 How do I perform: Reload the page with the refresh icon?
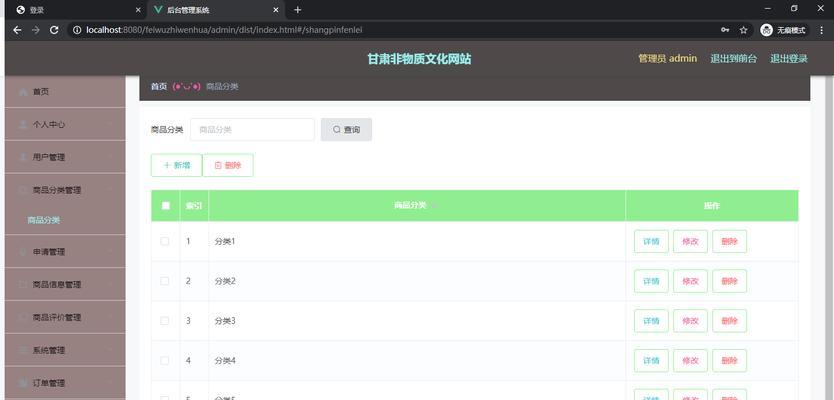(x=54, y=30)
